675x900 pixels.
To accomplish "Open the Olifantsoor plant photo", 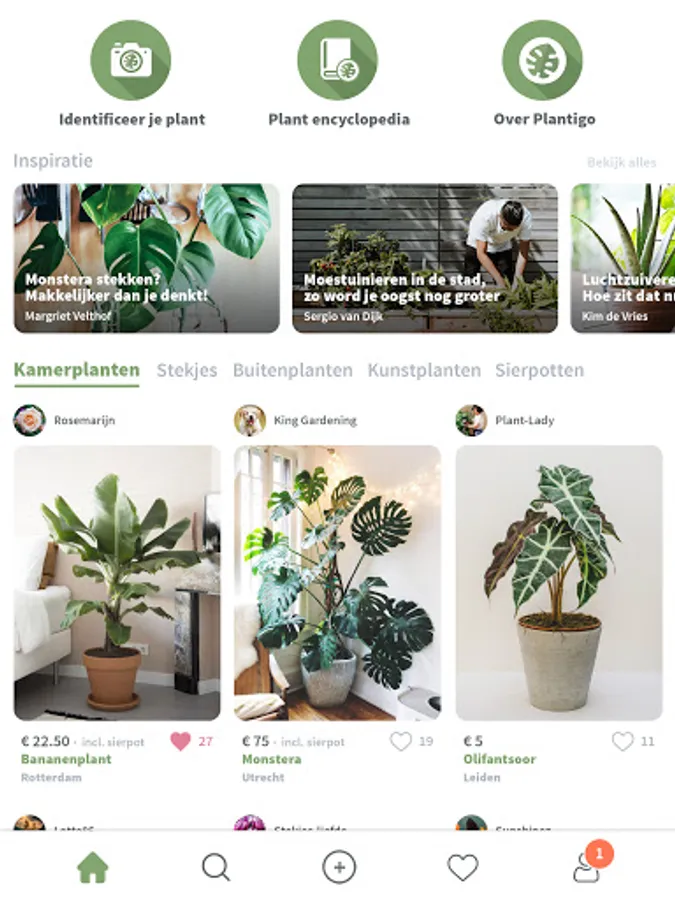I will coord(559,583).
